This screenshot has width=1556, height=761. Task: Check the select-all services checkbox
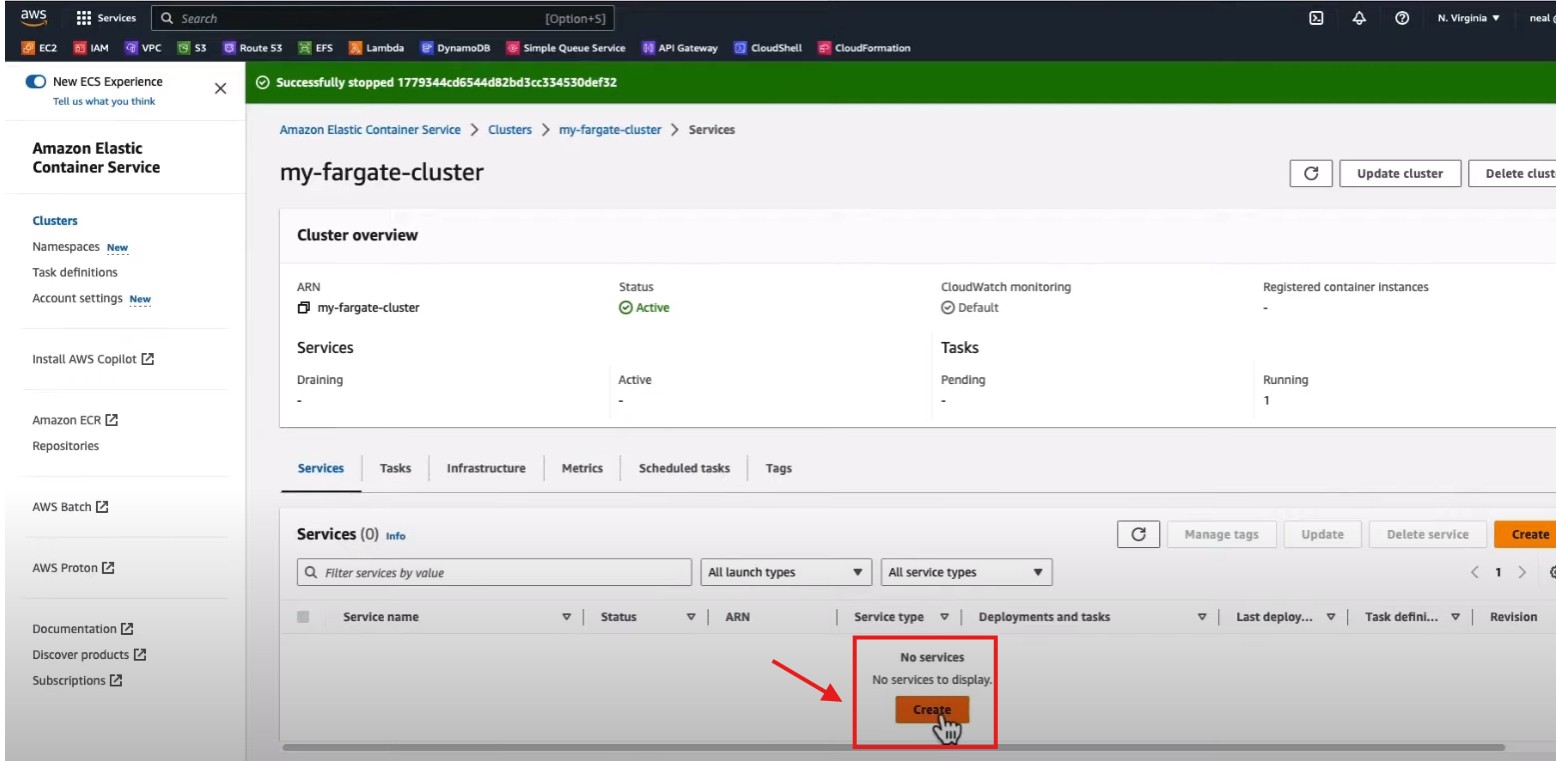[x=303, y=617]
